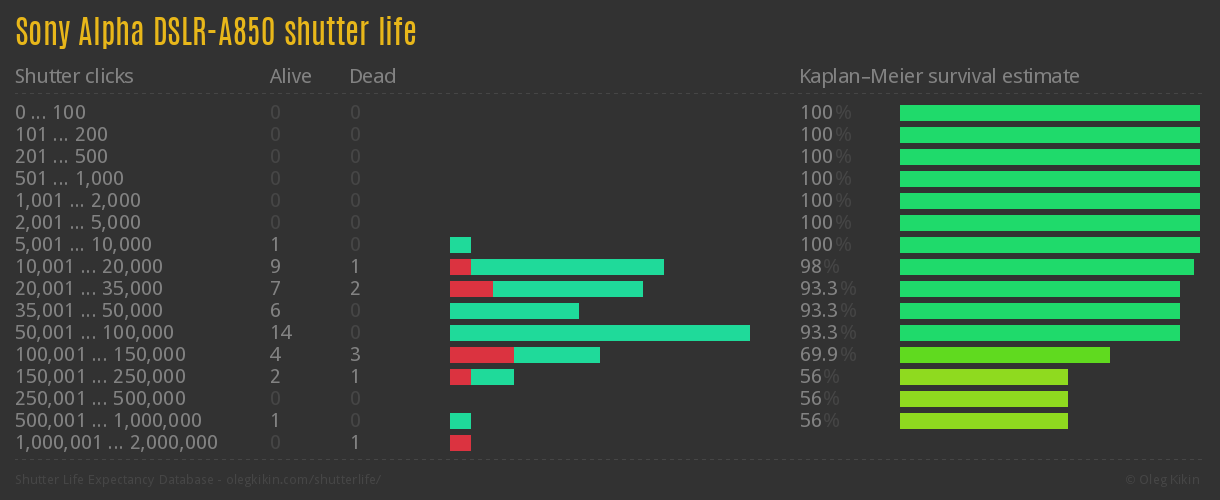
Task: Click the "Shutter clicks" column header
Action: coord(74,76)
